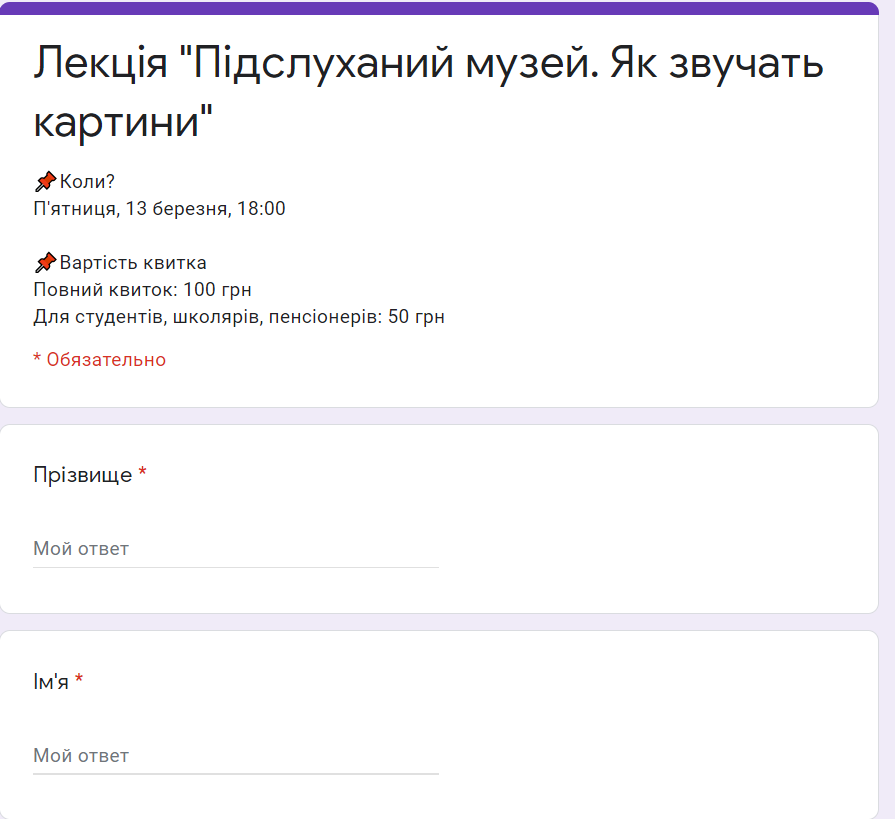Viewport: 895px width, 819px height.
Task: Click the red asterisk next to Прізвище
Action: tap(143, 474)
